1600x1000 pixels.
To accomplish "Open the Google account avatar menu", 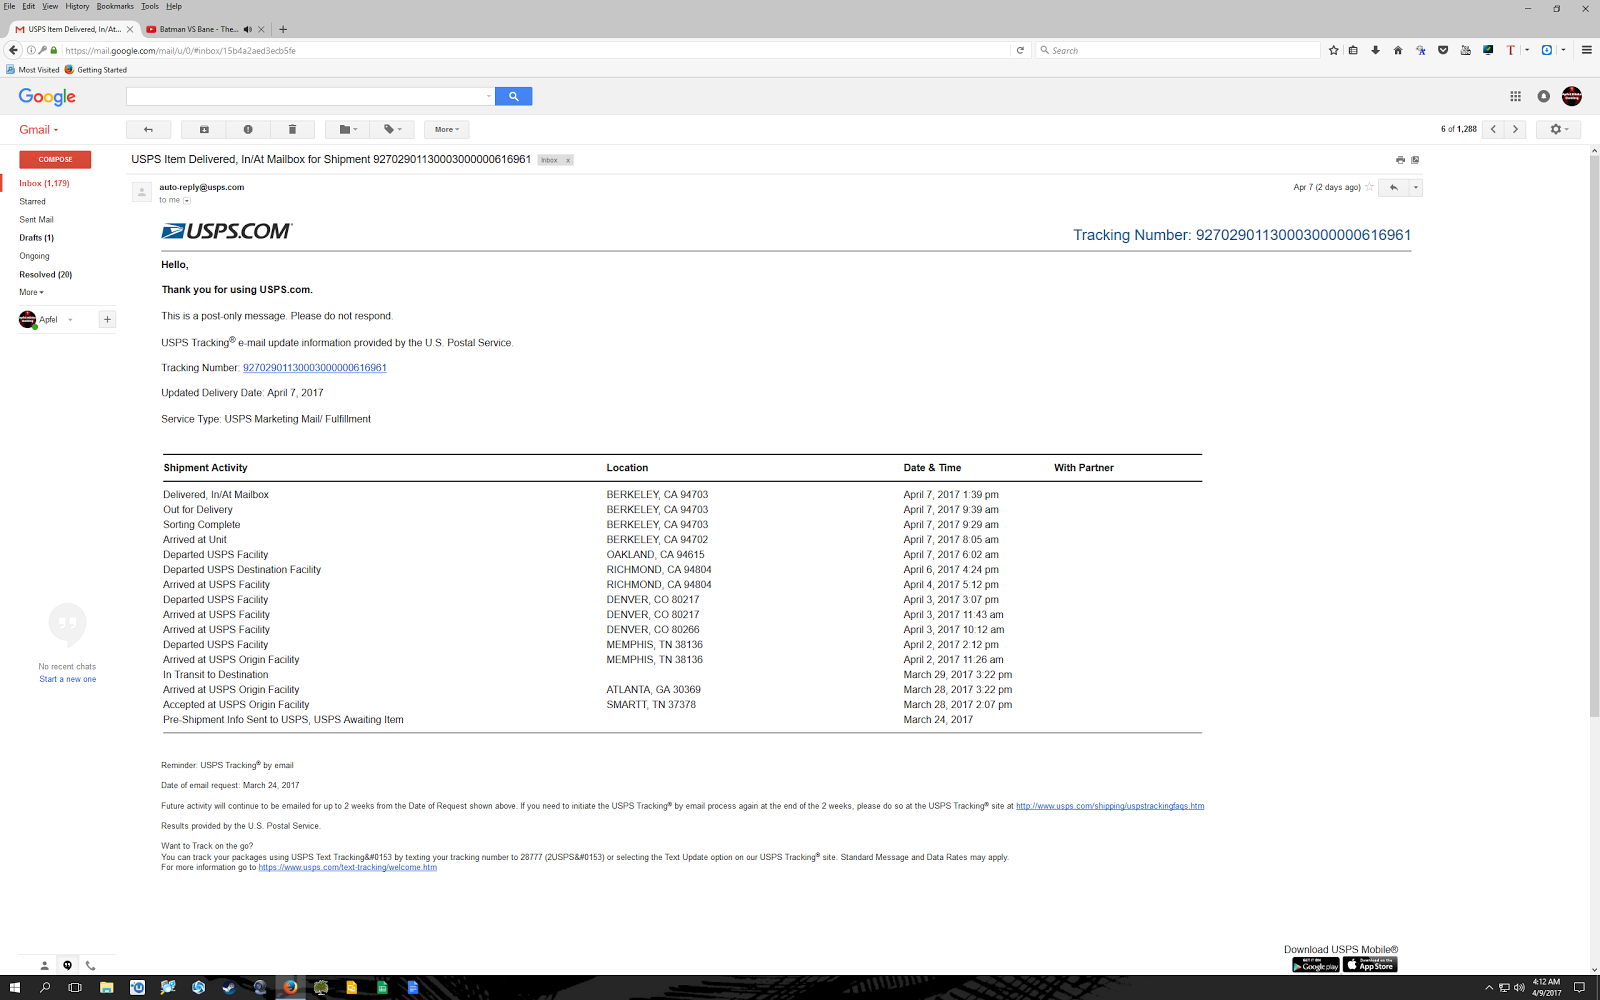I will [x=1572, y=96].
